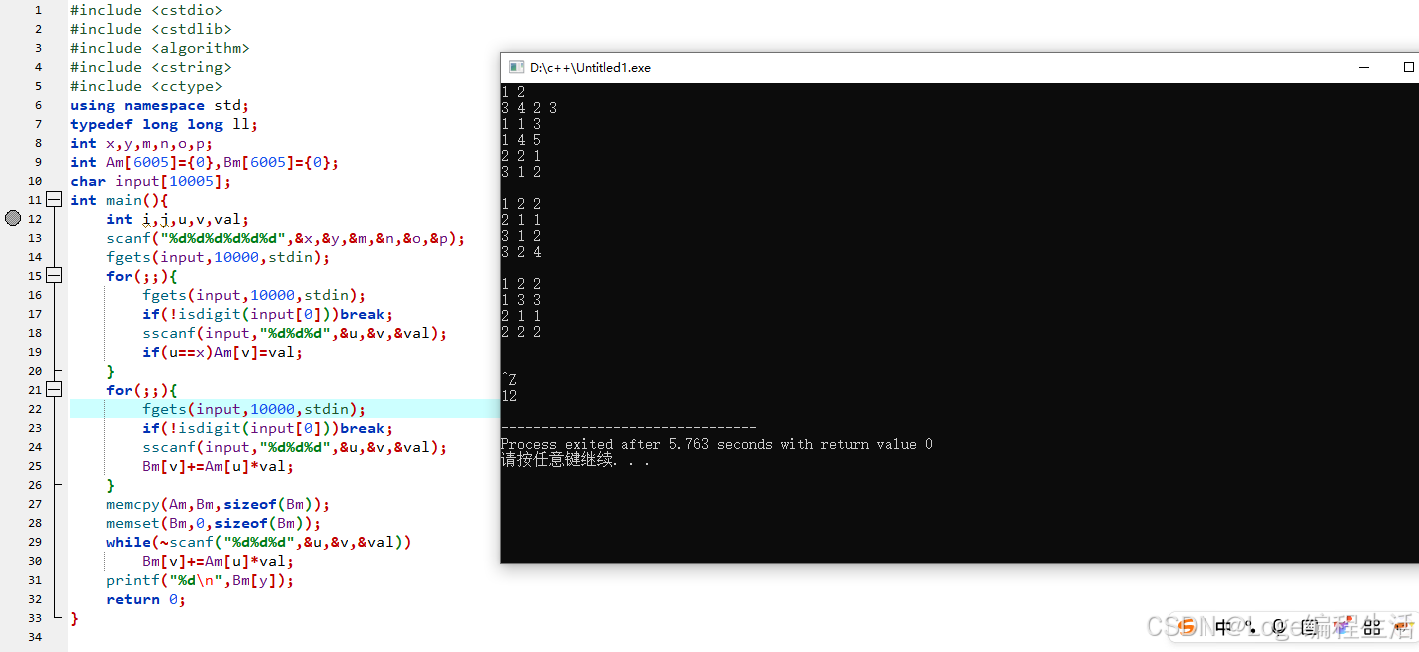The image size is (1419, 652).
Task: Toggle the breakpoint marker on line 12
Action: pyautogui.click(x=13, y=219)
